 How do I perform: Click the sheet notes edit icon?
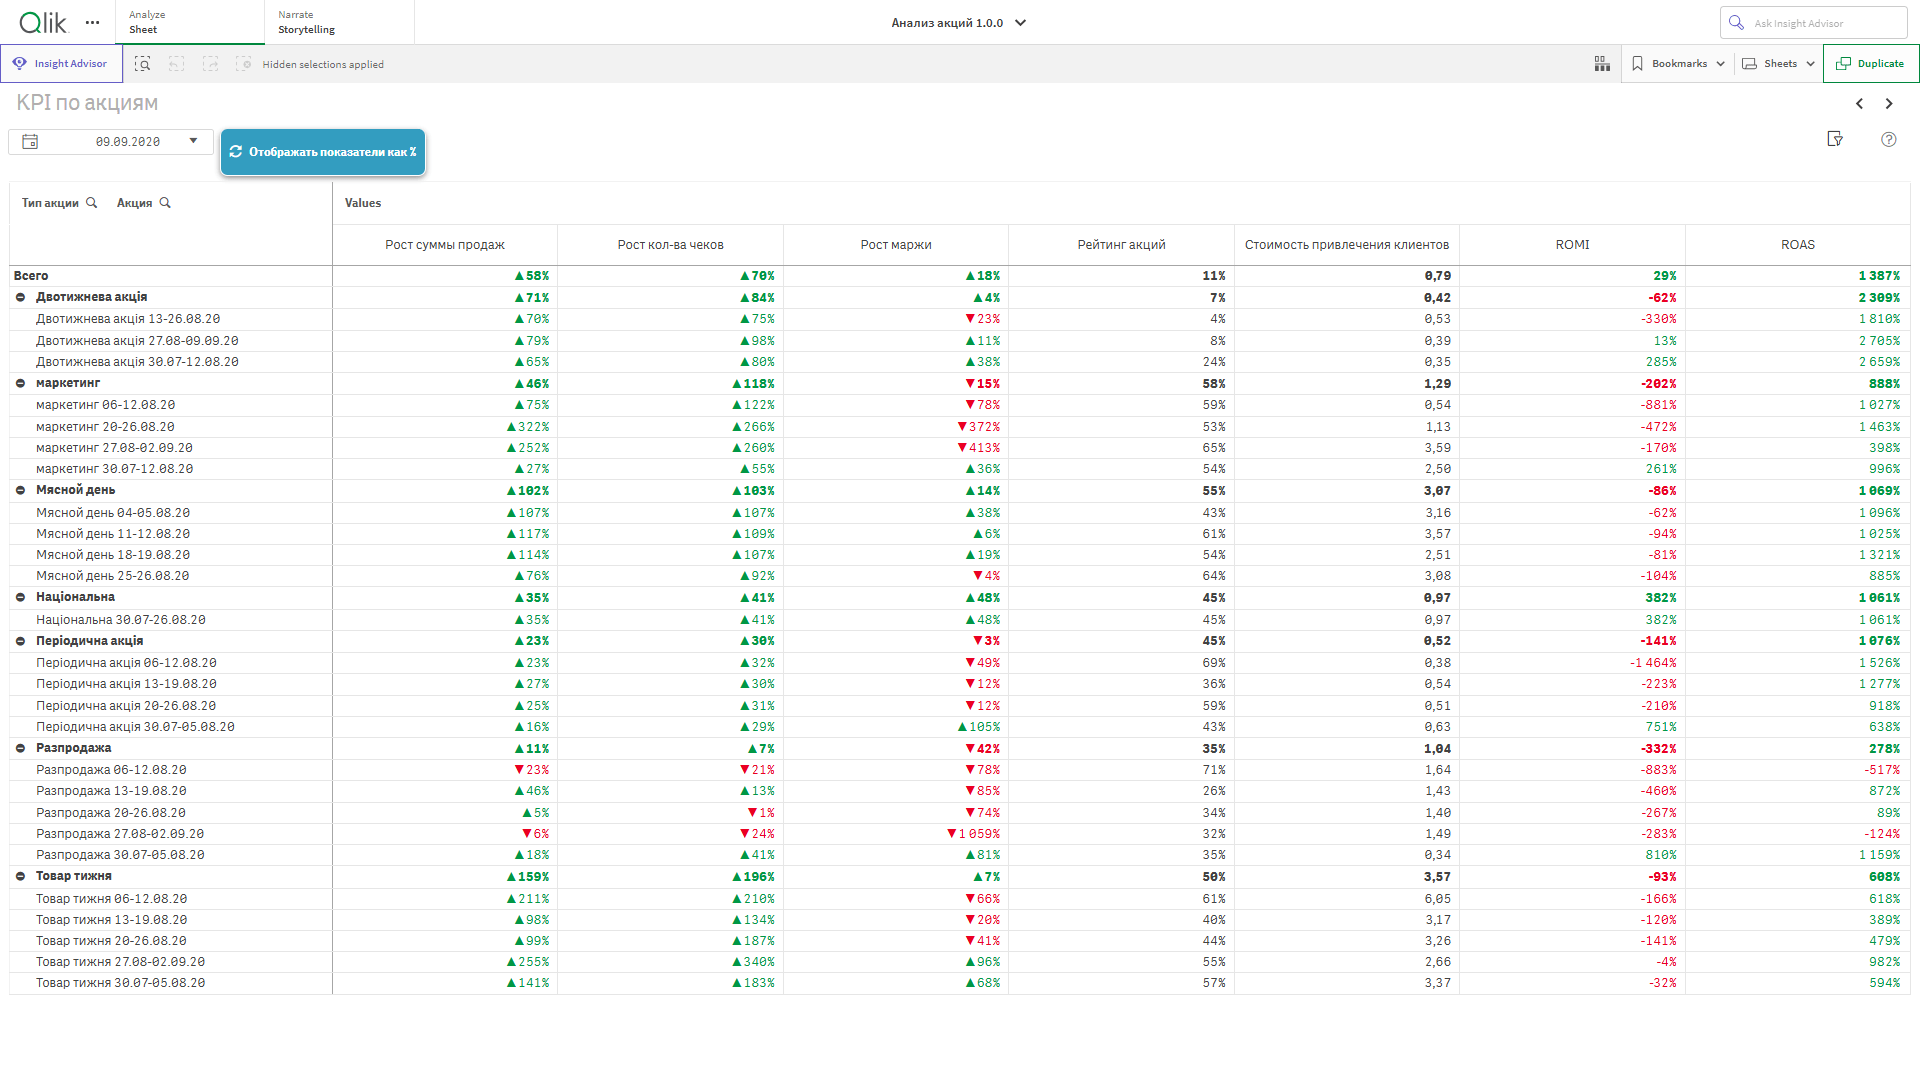click(1835, 140)
